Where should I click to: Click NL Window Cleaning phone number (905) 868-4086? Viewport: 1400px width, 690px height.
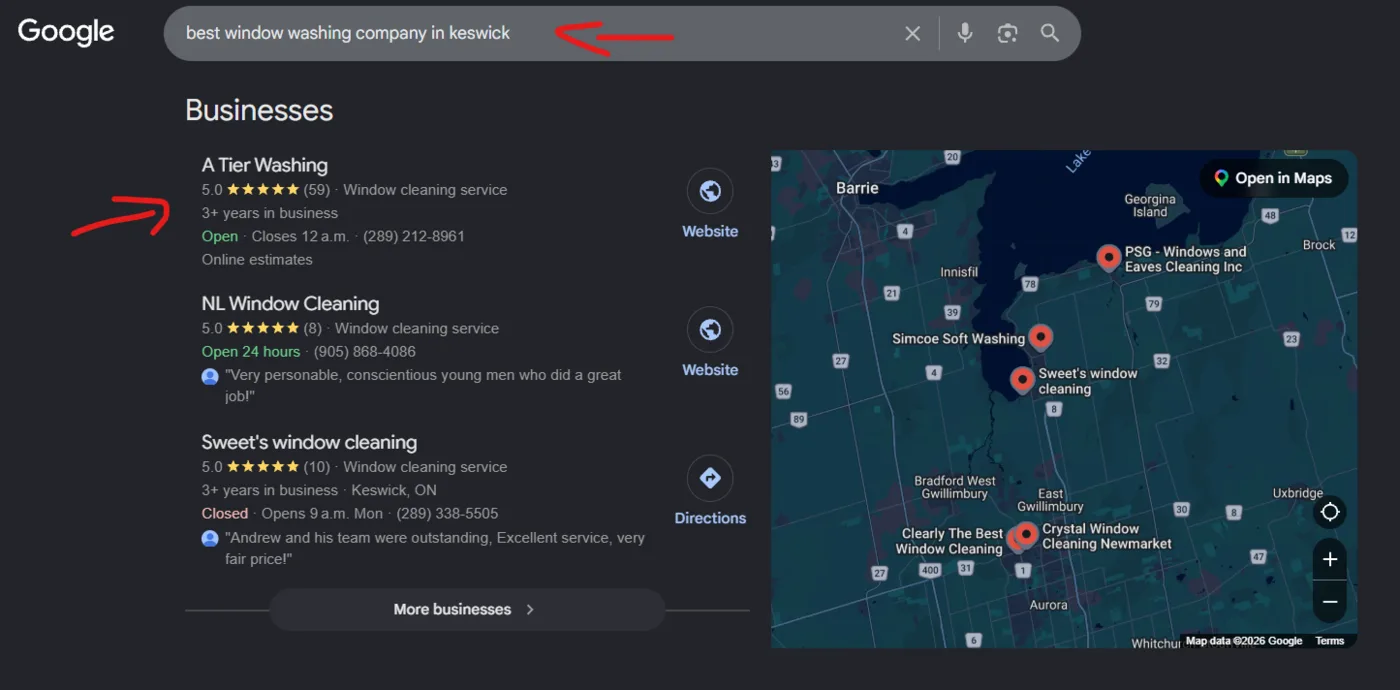pyautogui.click(x=365, y=352)
